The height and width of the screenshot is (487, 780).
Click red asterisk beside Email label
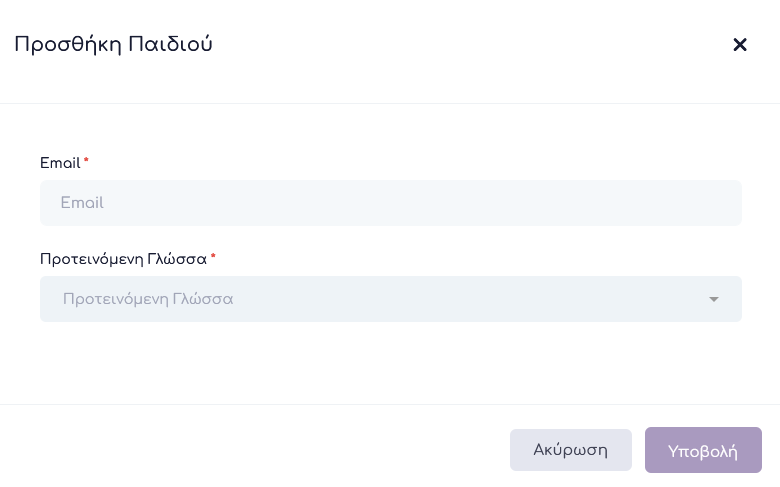(86, 160)
